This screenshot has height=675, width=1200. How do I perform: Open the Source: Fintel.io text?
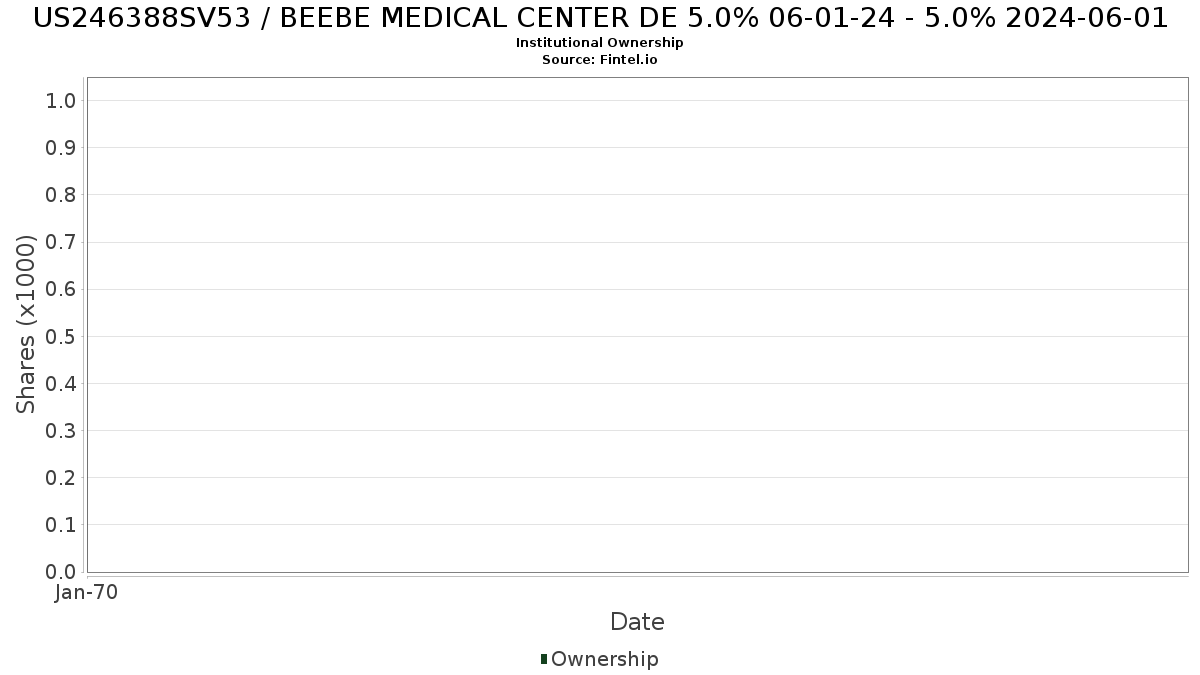(600, 60)
